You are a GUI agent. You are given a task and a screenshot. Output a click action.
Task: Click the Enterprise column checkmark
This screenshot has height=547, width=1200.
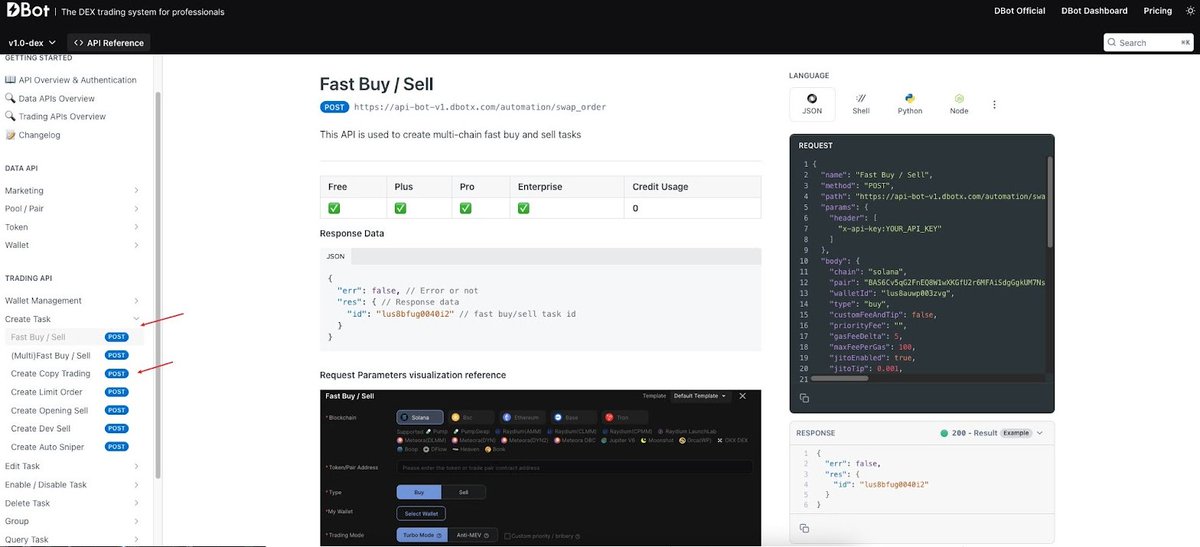pos(523,208)
